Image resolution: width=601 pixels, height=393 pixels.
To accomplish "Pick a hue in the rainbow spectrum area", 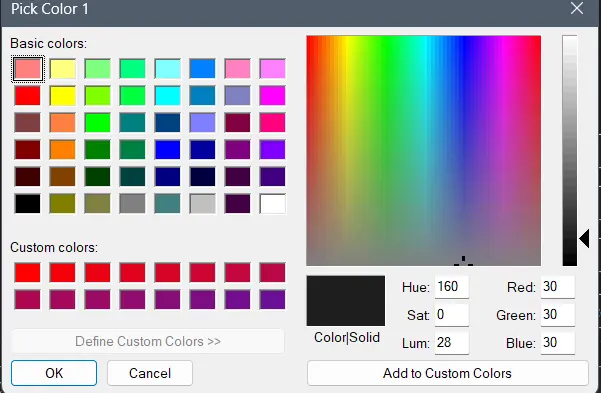I will click(x=424, y=150).
